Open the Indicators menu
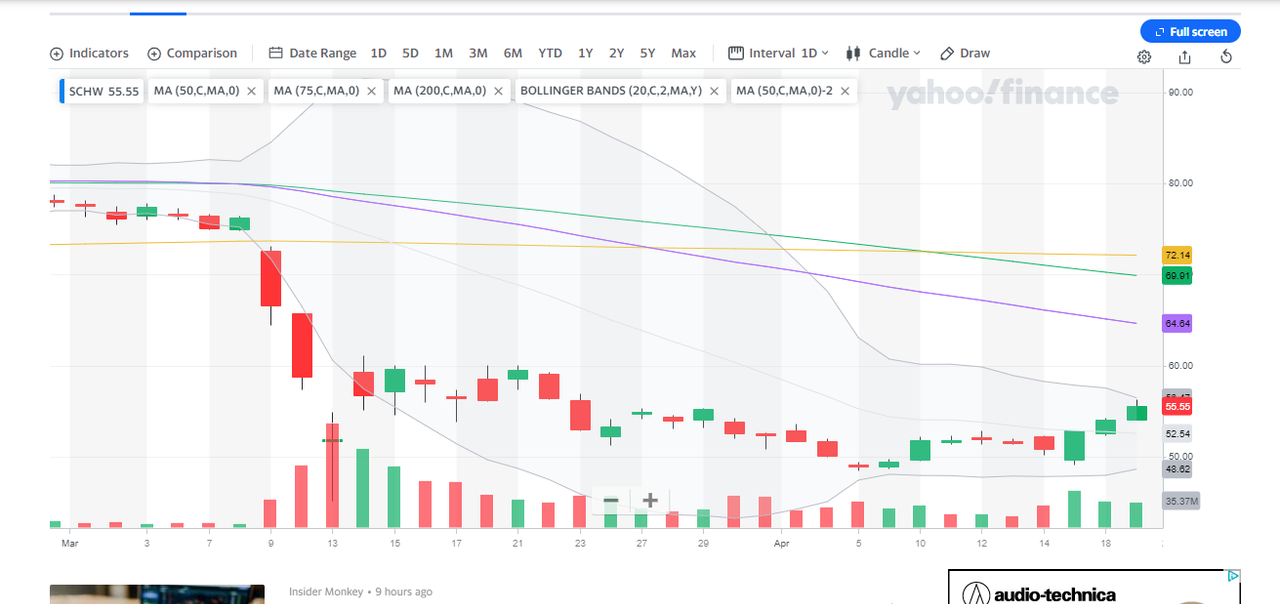Screen dimensions: 1280x604 coord(89,53)
